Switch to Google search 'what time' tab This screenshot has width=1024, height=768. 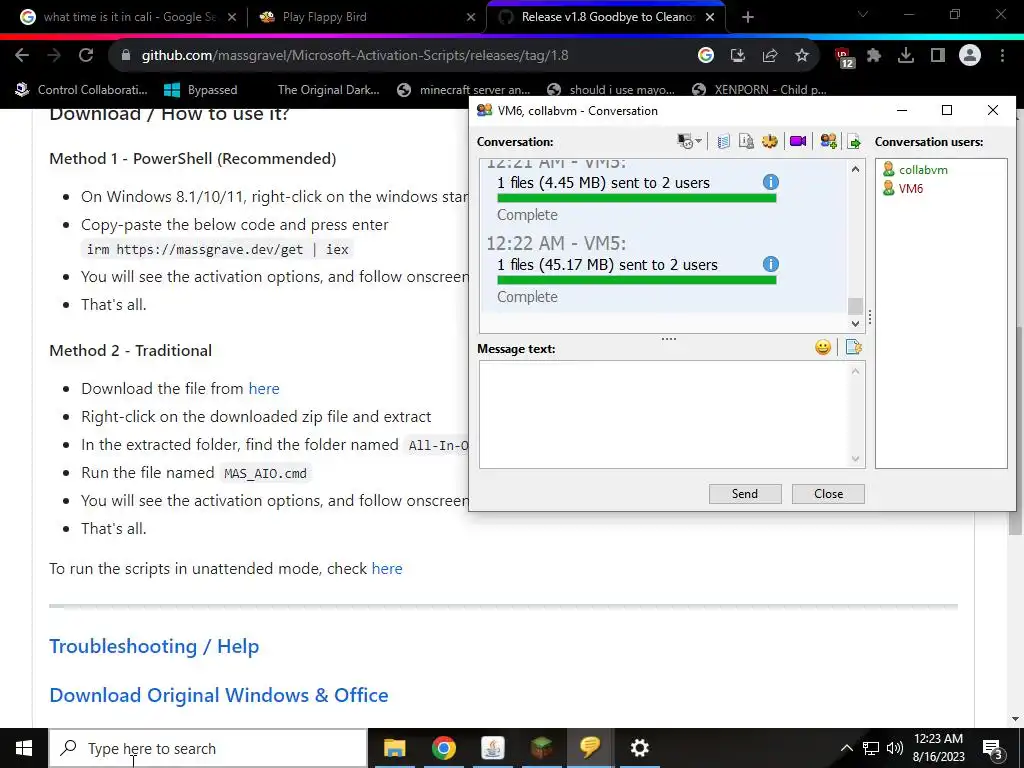[129, 18]
